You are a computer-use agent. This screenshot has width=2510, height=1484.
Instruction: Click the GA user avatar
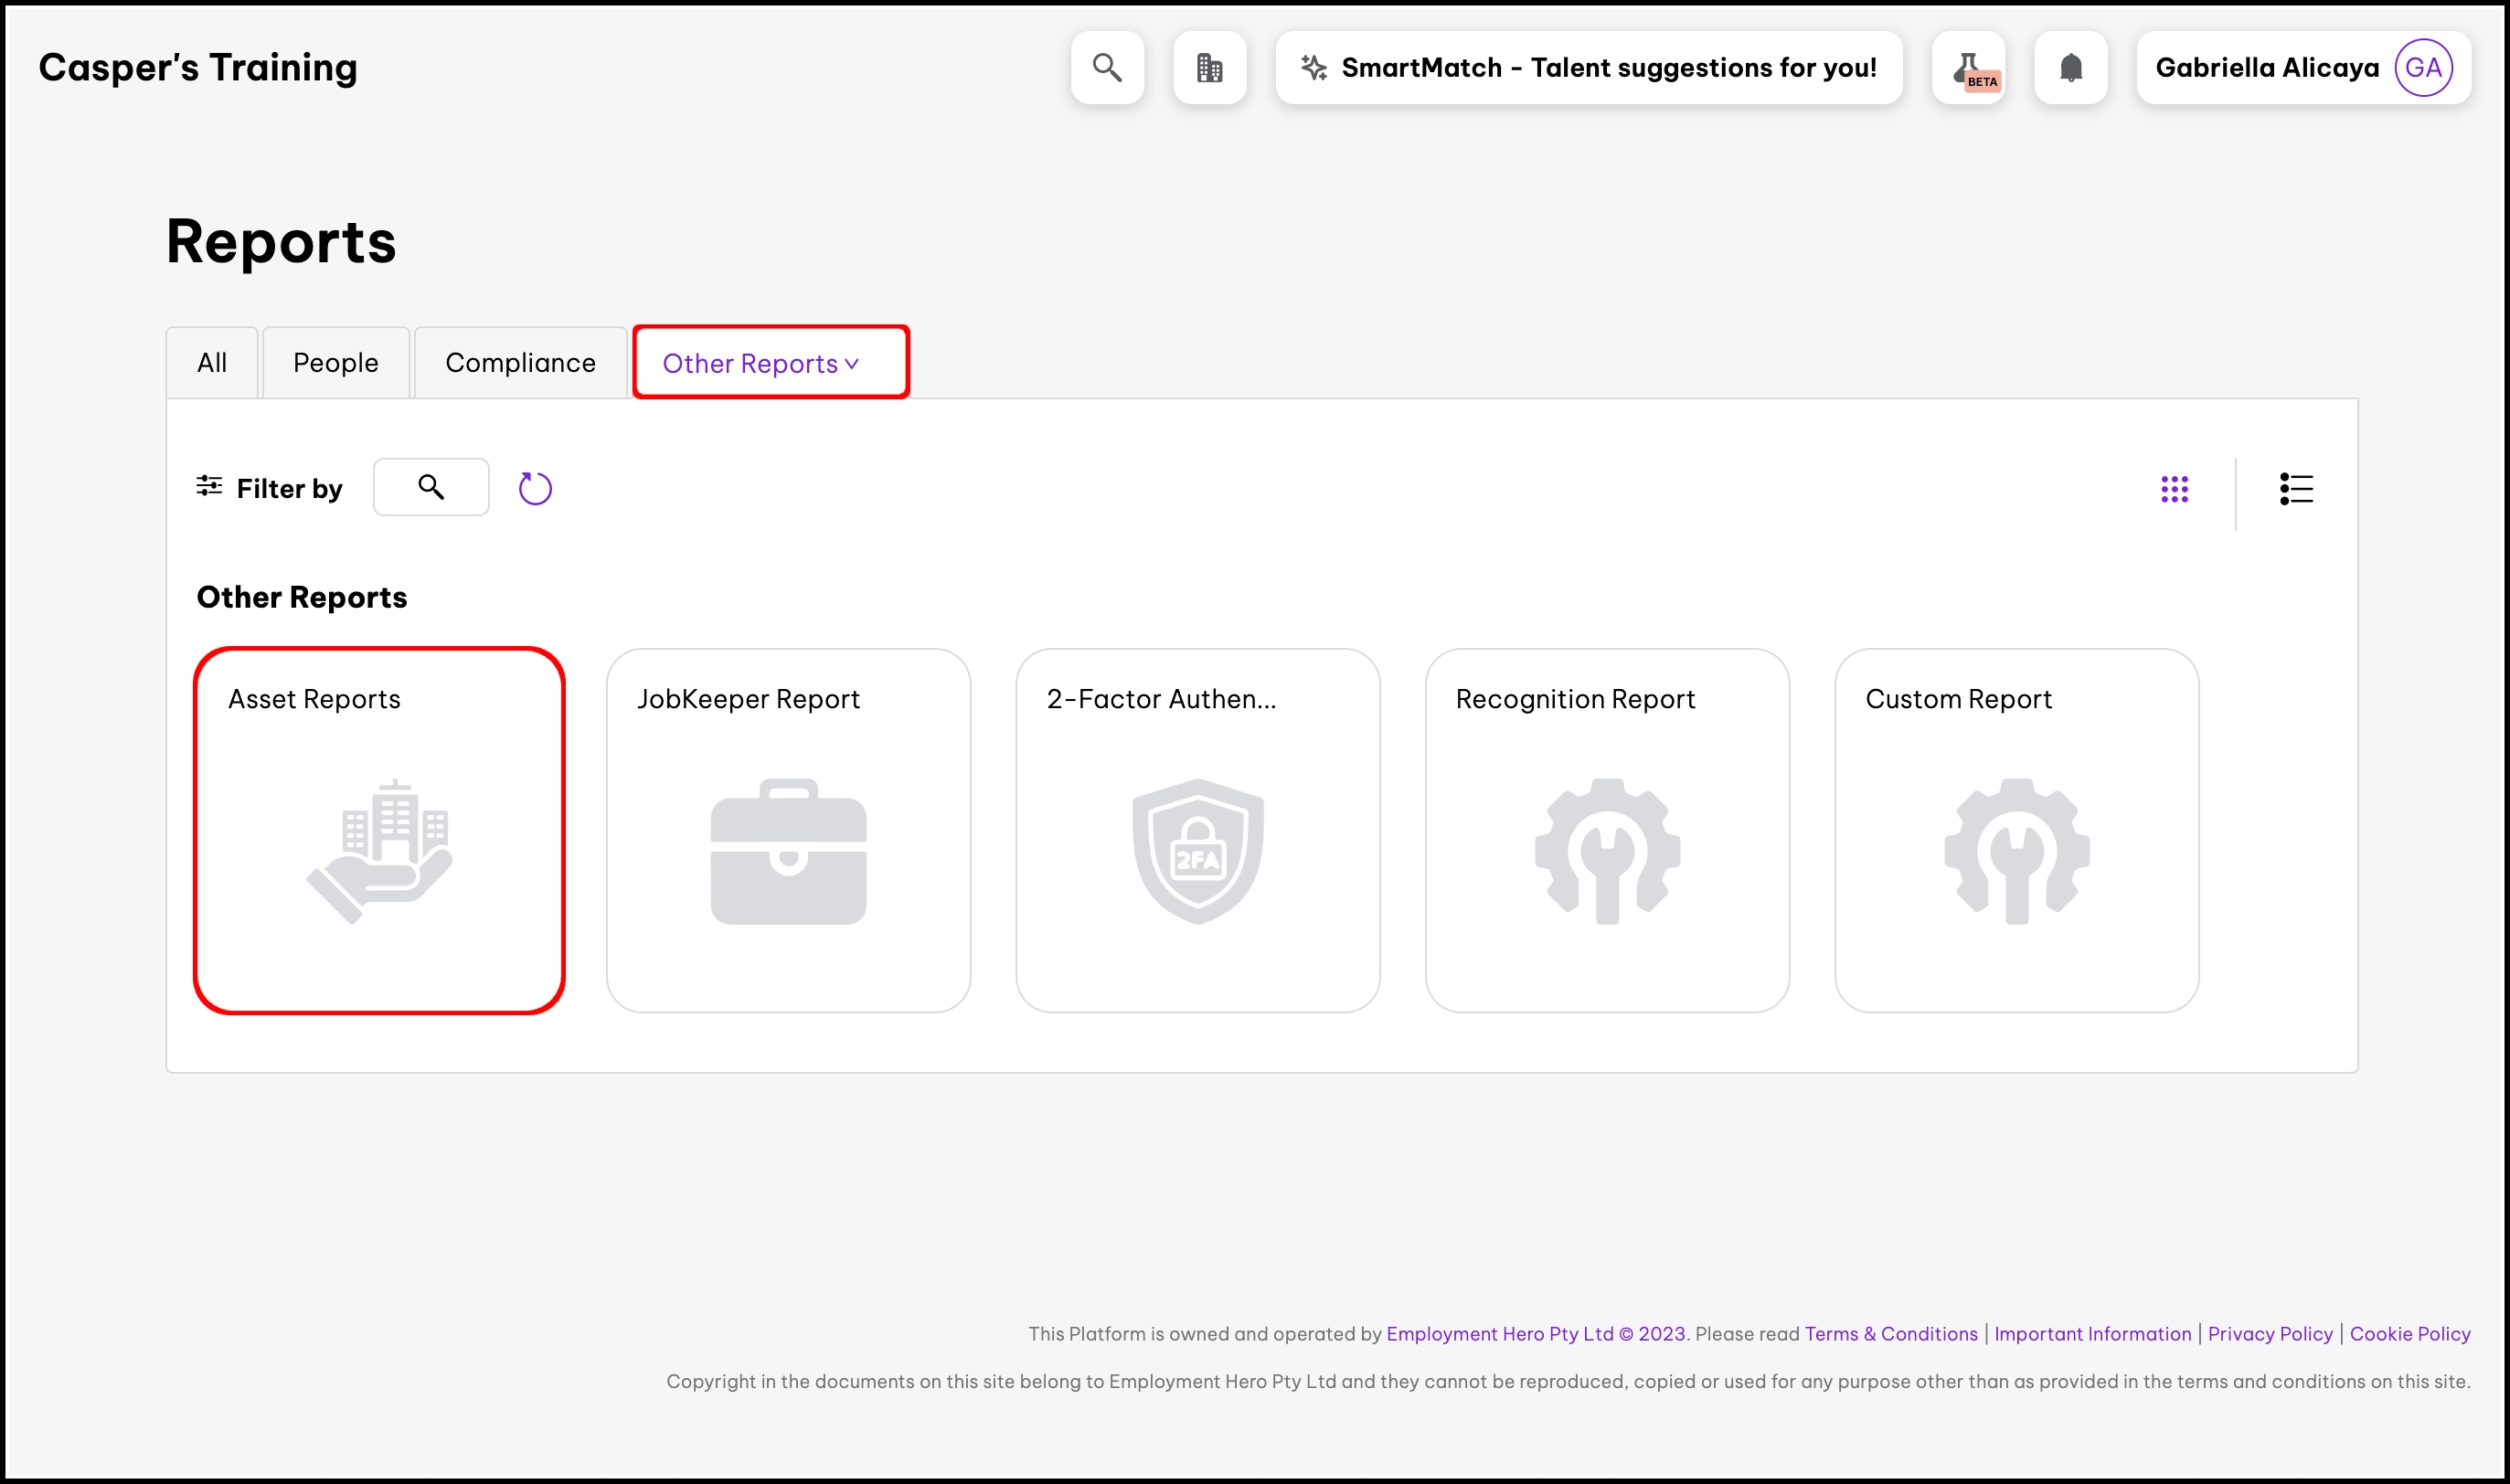pyautogui.click(x=2423, y=68)
